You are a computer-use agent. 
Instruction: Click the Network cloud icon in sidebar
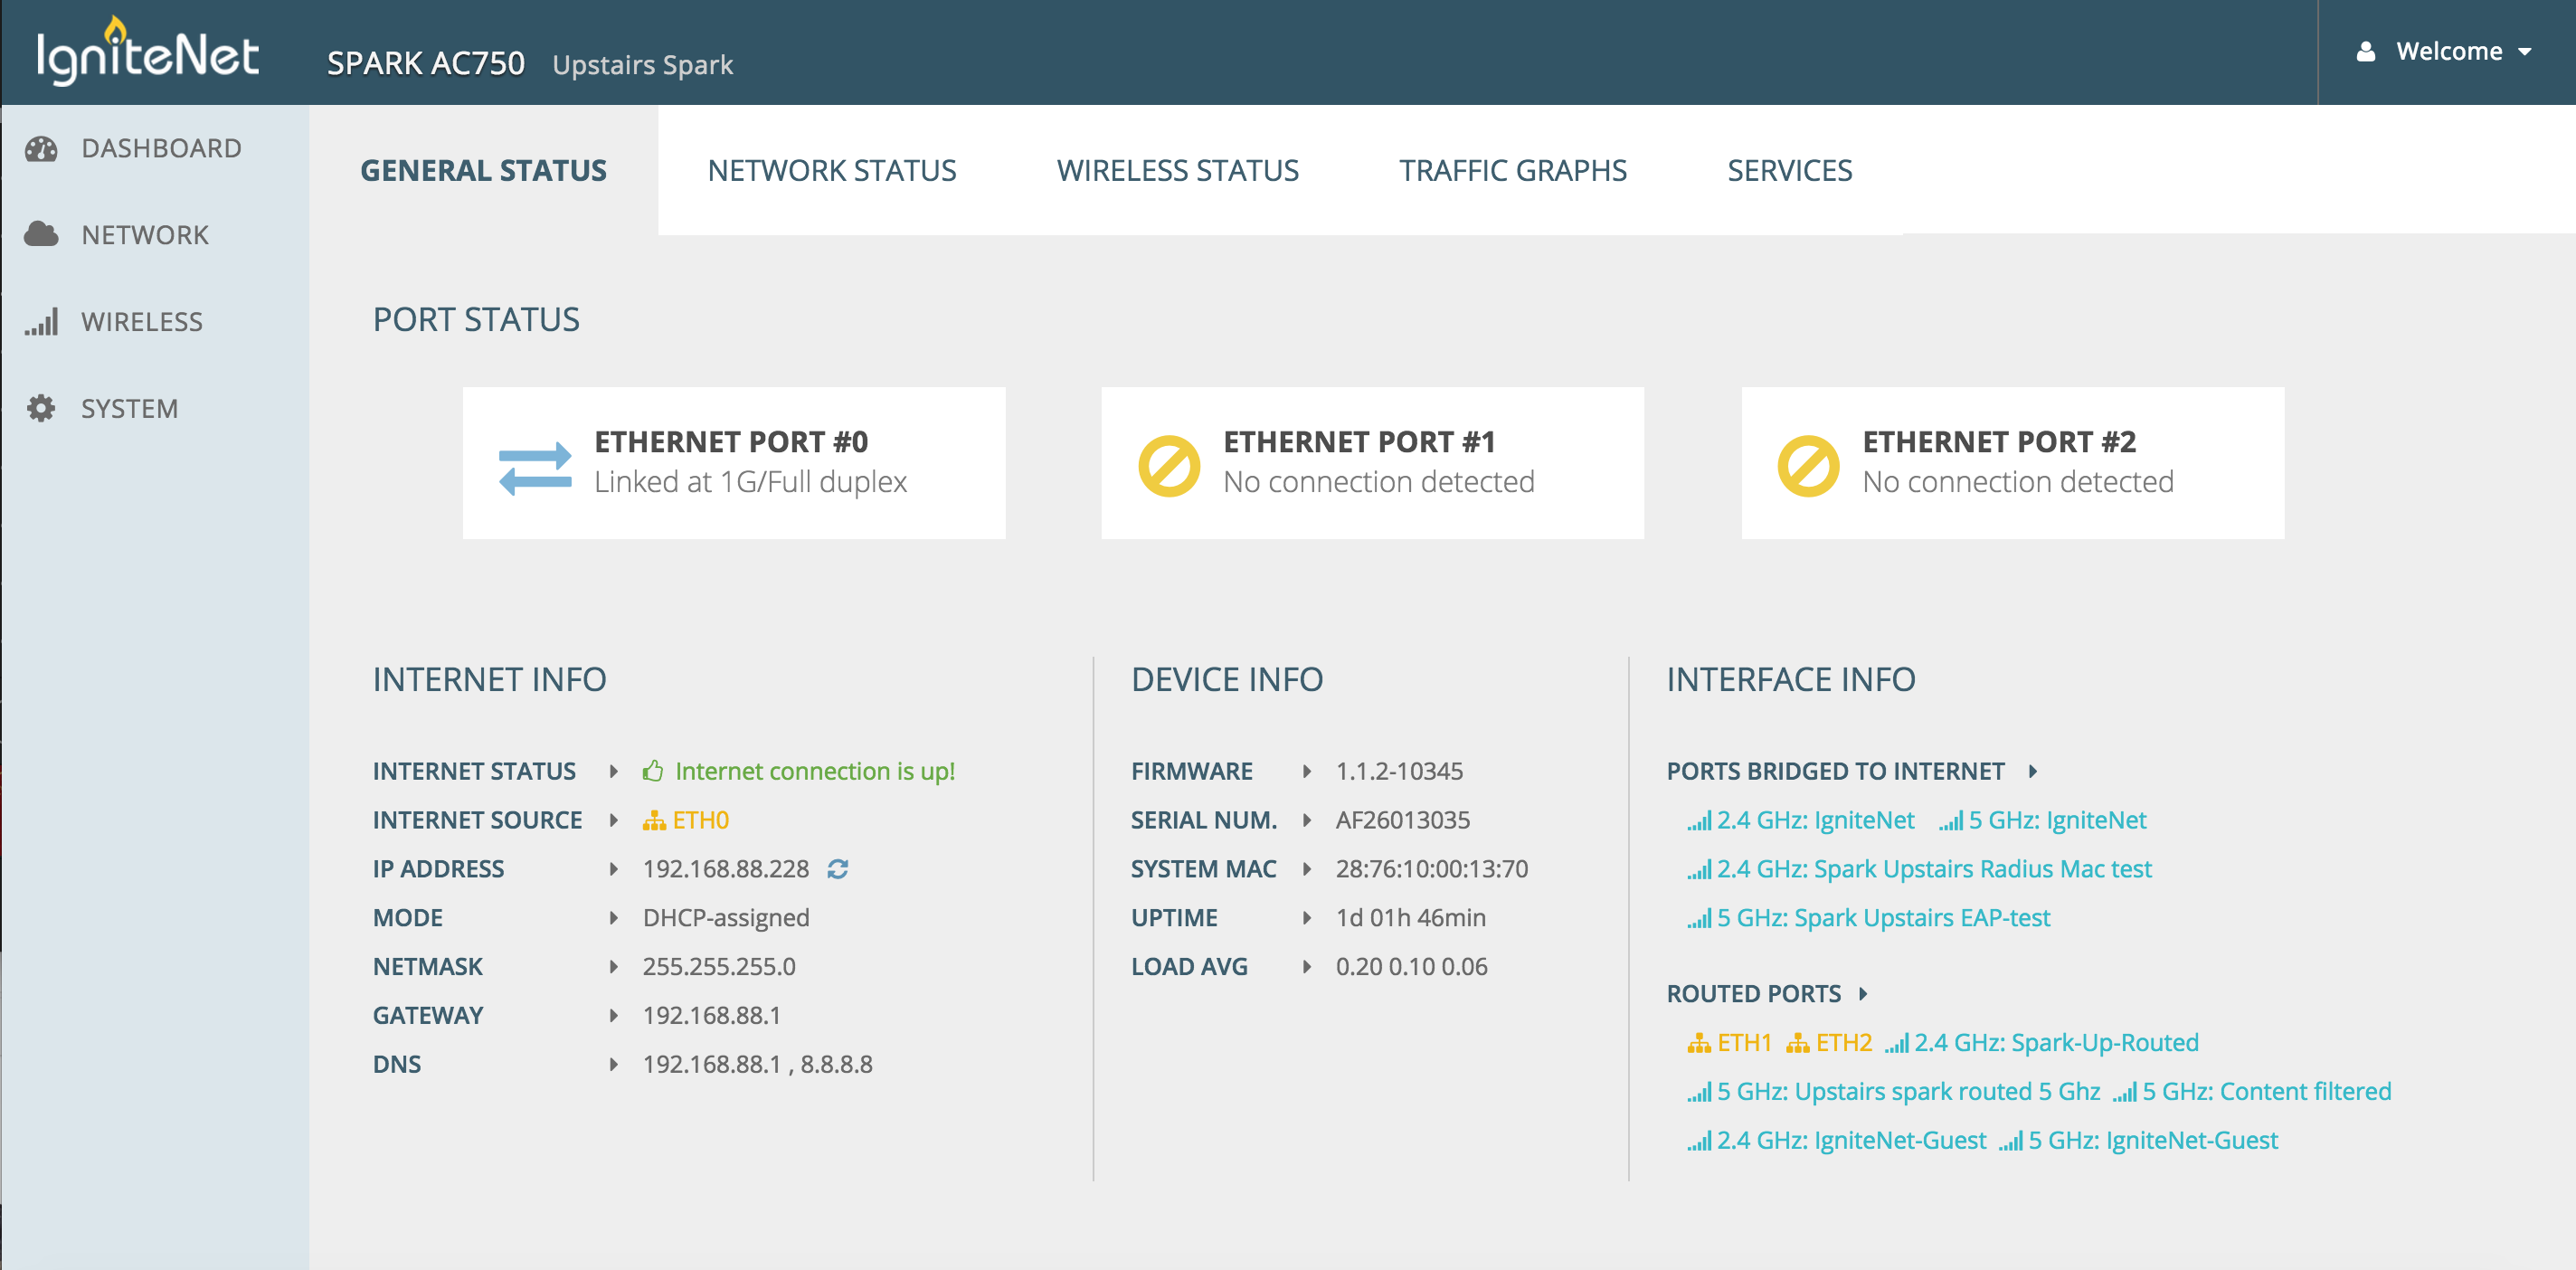[x=41, y=235]
